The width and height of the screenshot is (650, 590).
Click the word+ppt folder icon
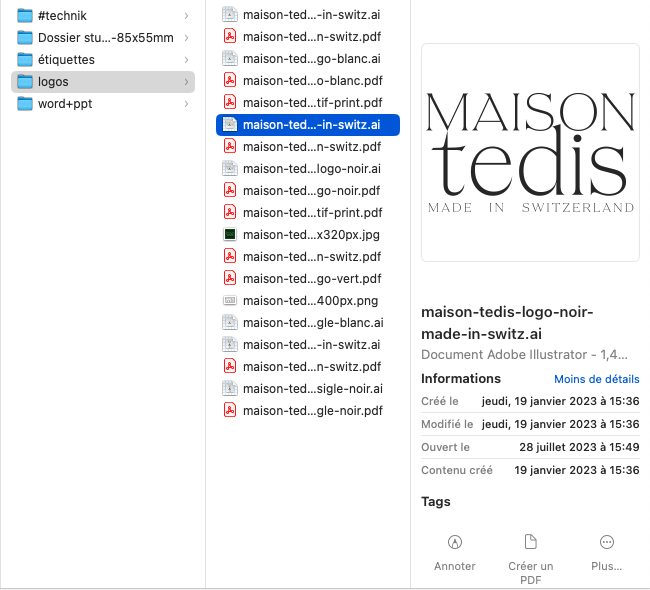pyautogui.click(x=25, y=104)
